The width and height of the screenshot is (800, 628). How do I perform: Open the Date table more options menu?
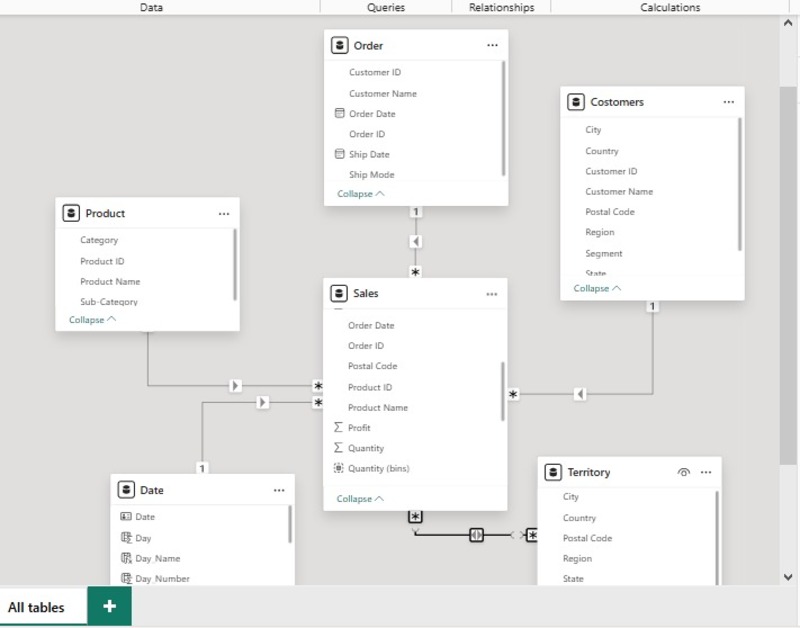[279, 490]
